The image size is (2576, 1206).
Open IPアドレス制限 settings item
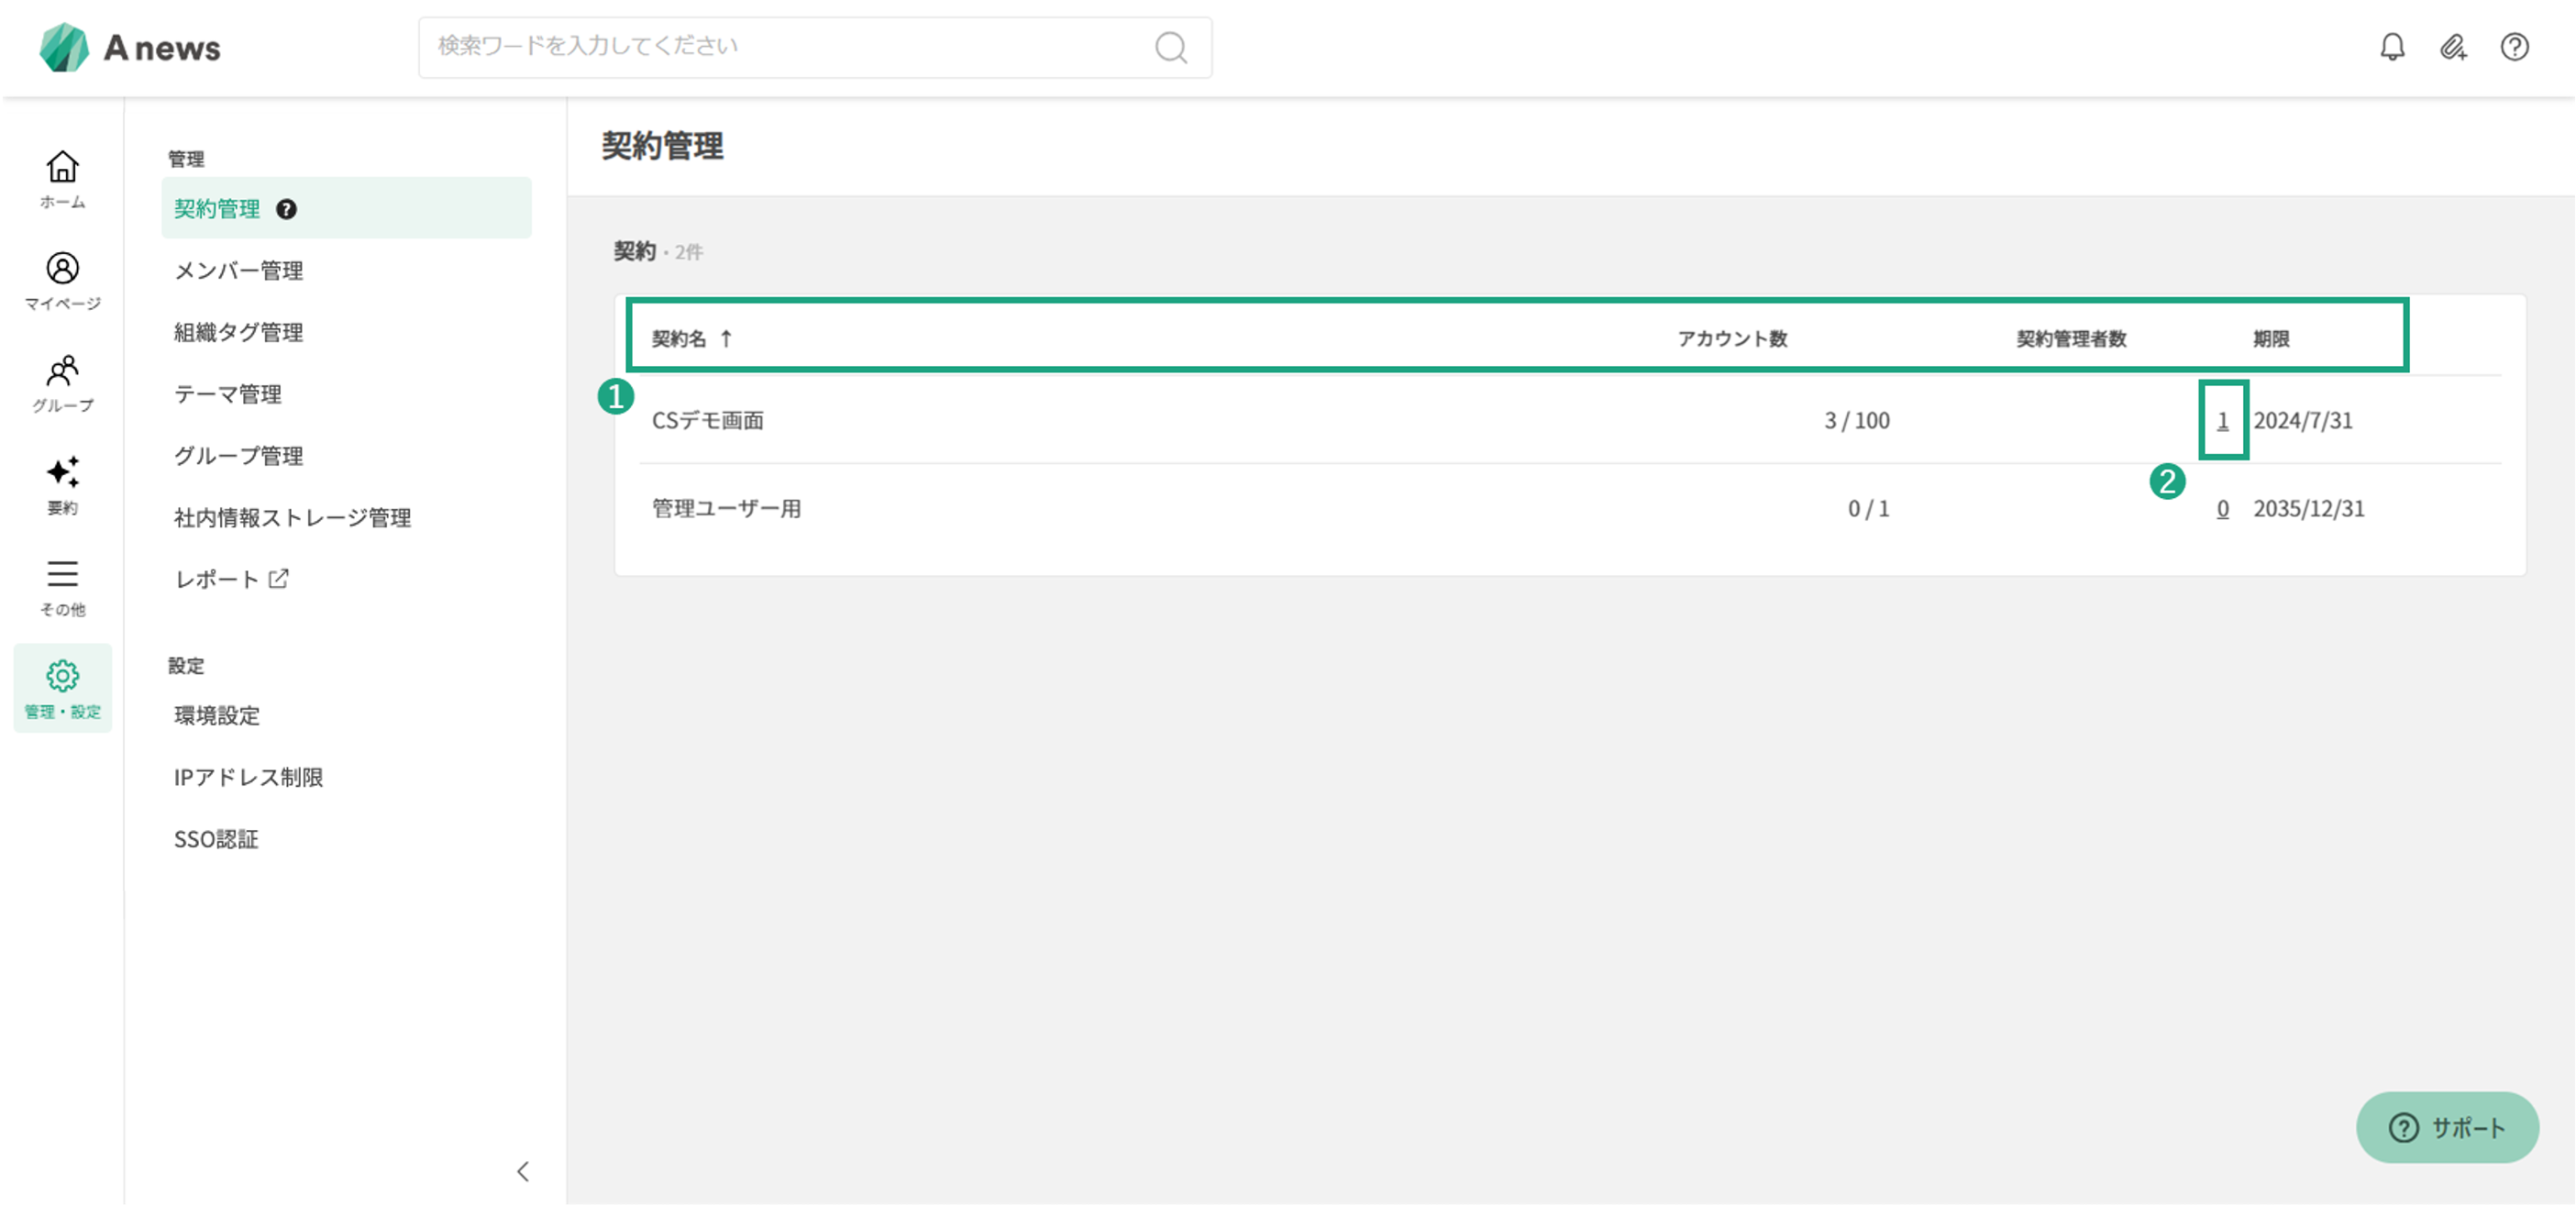[x=248, y=777]
